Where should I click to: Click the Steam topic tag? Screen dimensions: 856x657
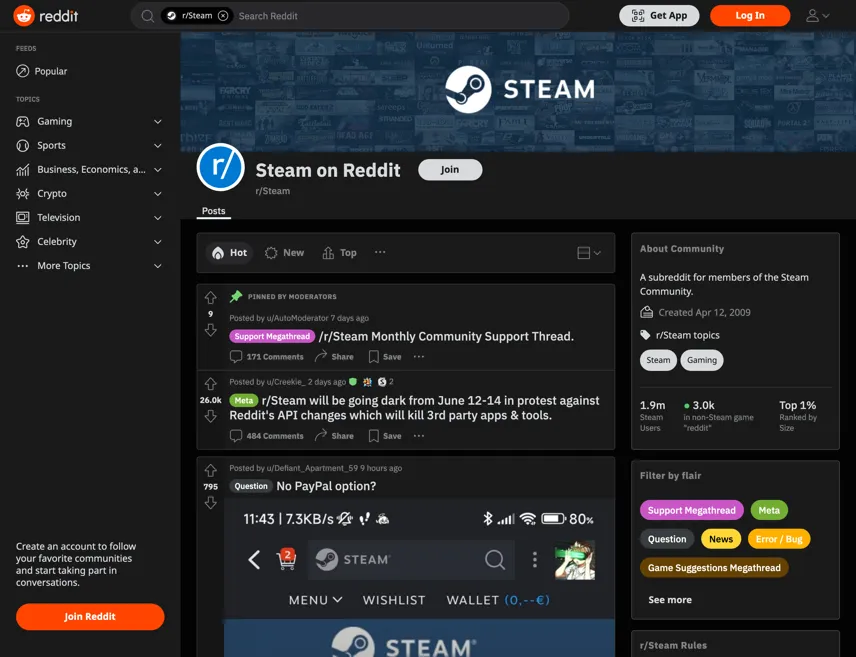[x=658, y=360]
